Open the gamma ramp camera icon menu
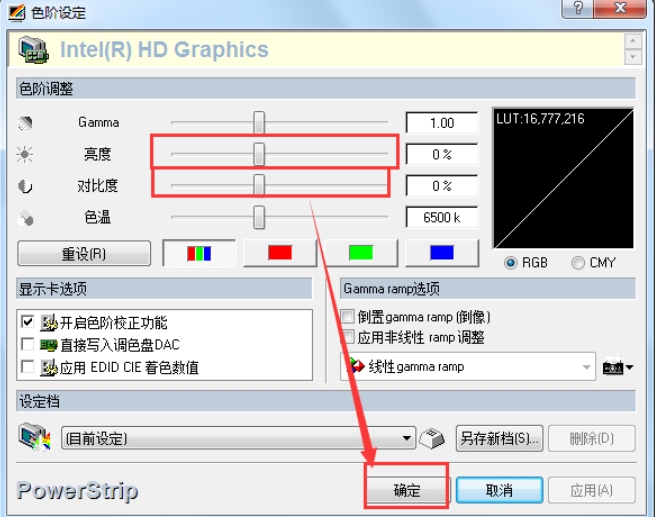Viewport: 655px width, 517px height. pyautogui.click(x=618, y=367)
